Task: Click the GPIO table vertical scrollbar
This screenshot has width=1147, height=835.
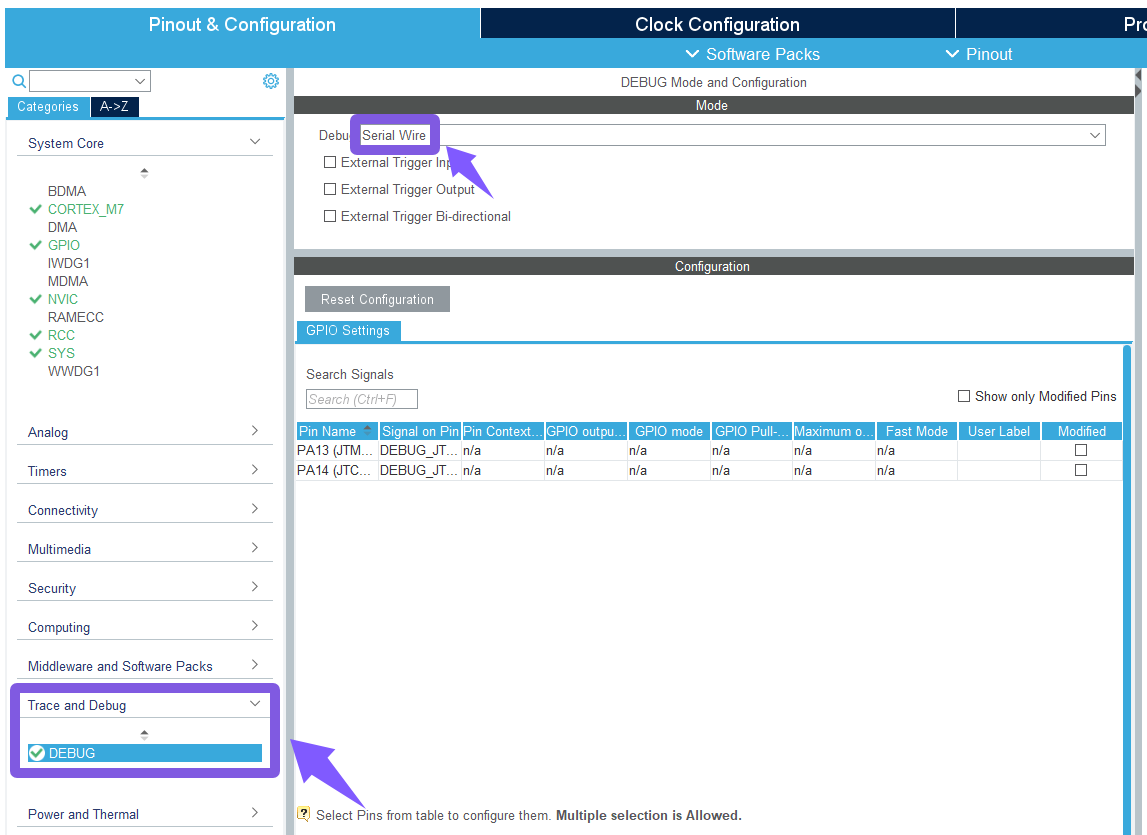Action: click(1127, 589)
